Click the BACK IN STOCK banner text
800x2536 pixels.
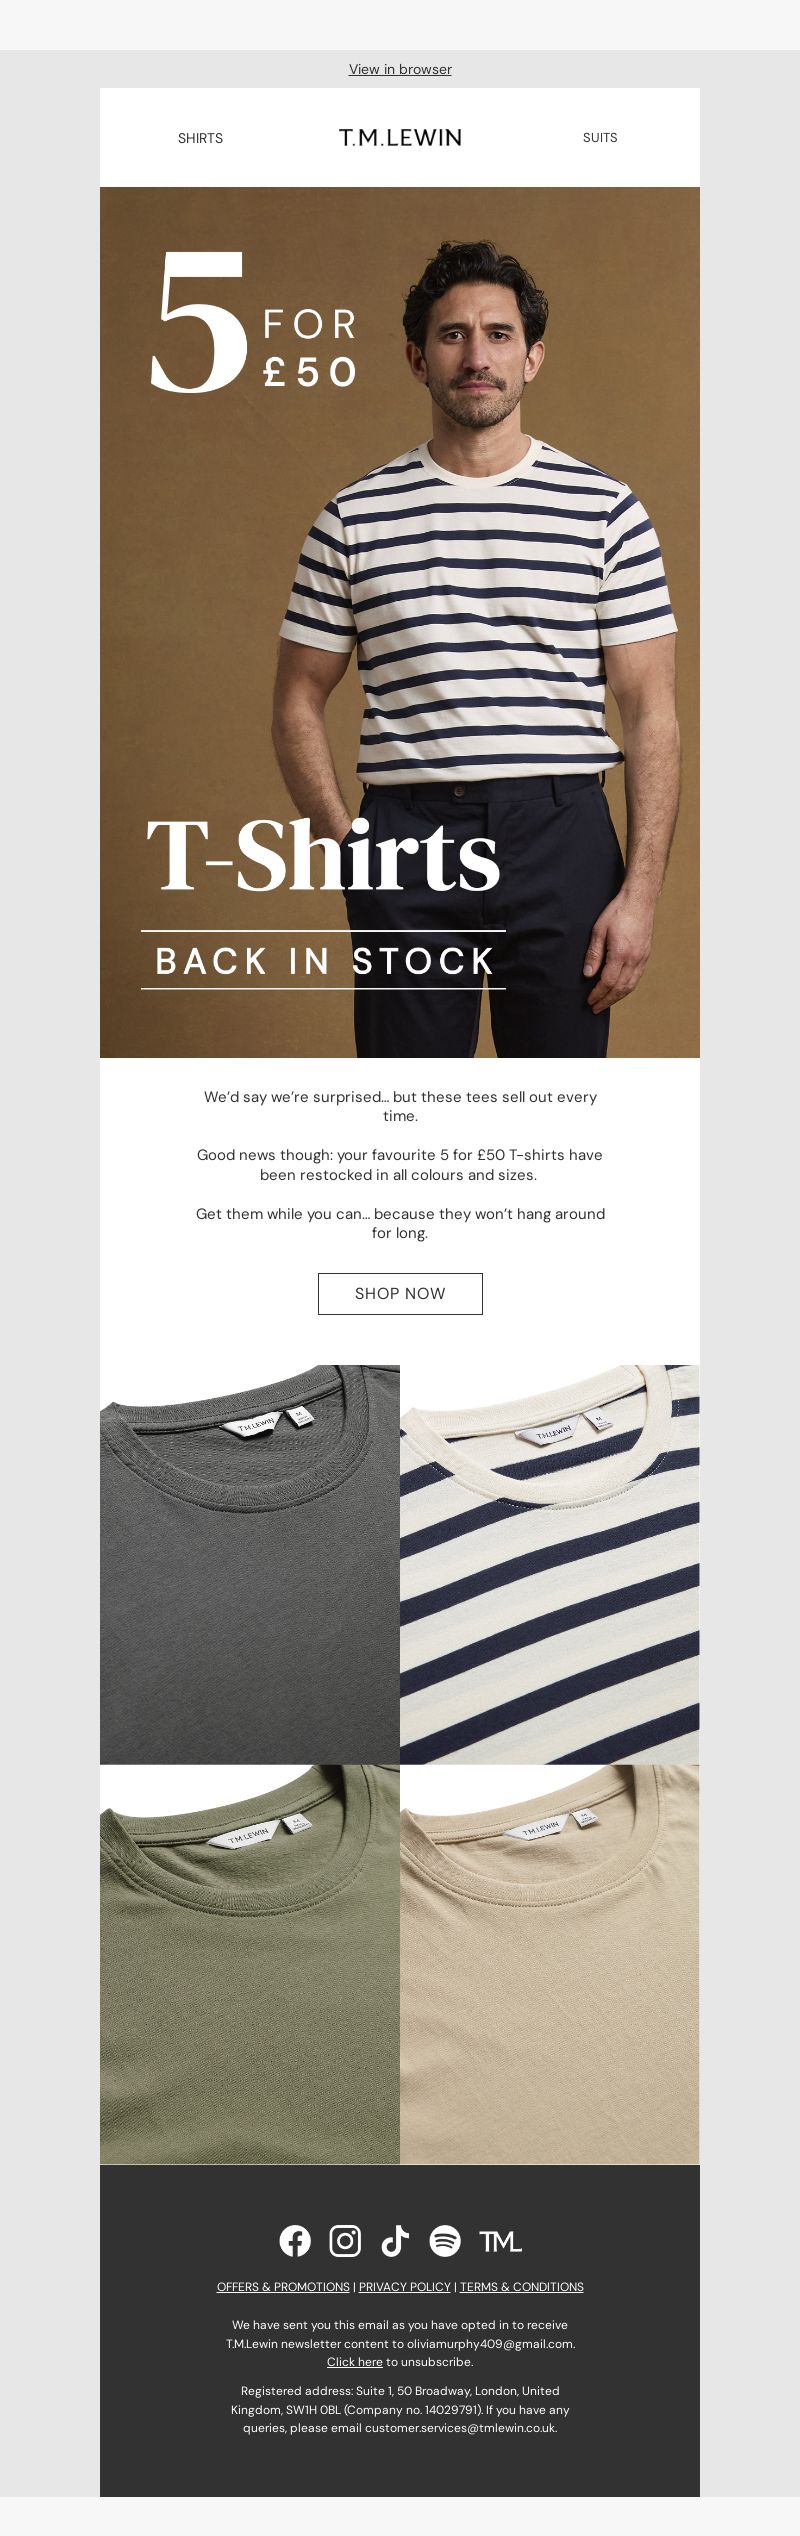(x=324, y=960)
